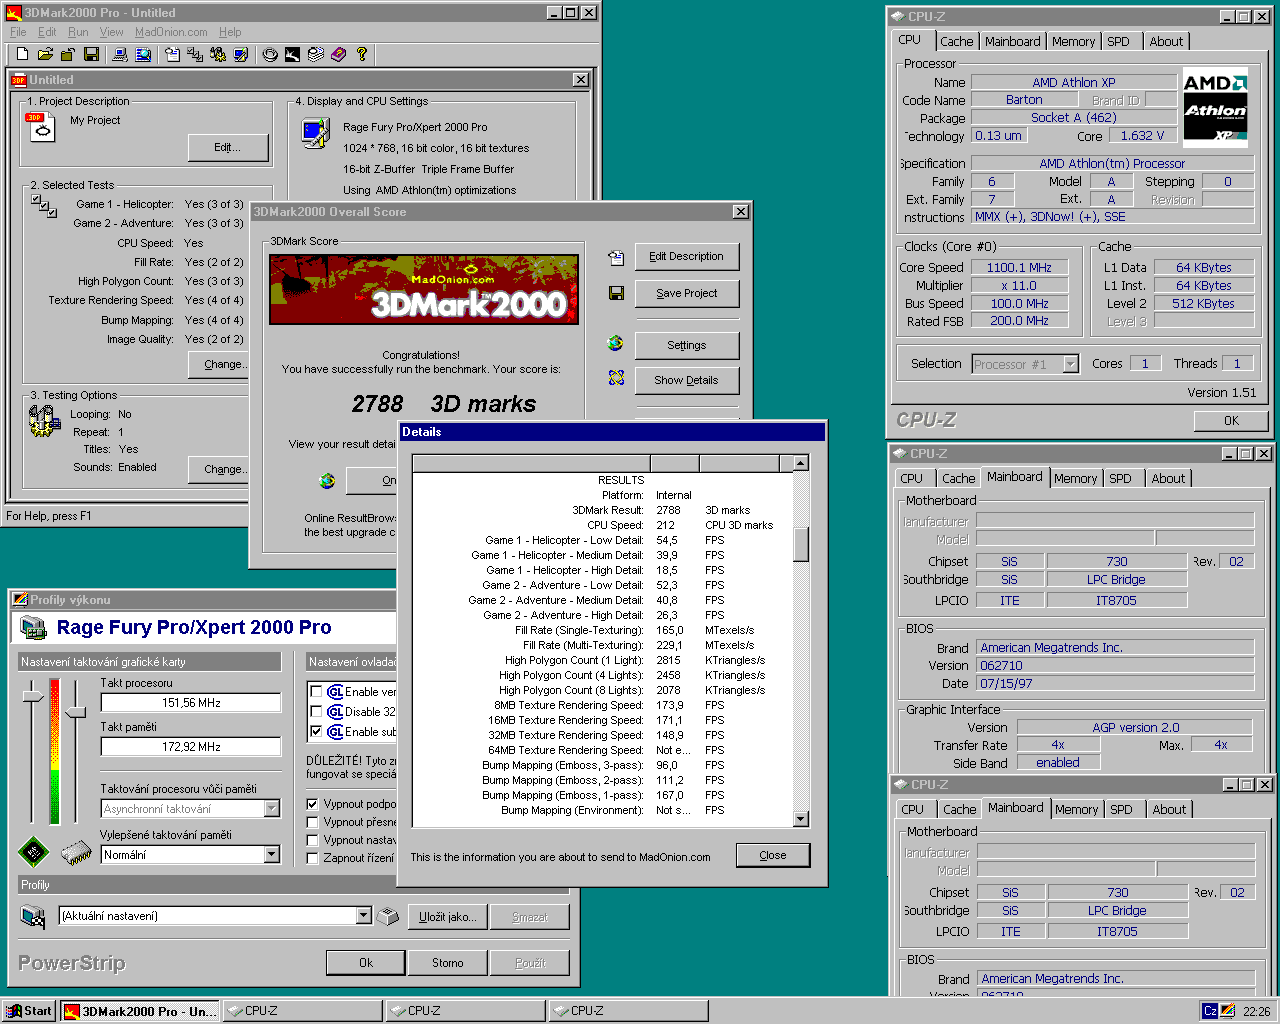
Task: Click the display settings monitor icon in section 4
Action: pos(315,133)
